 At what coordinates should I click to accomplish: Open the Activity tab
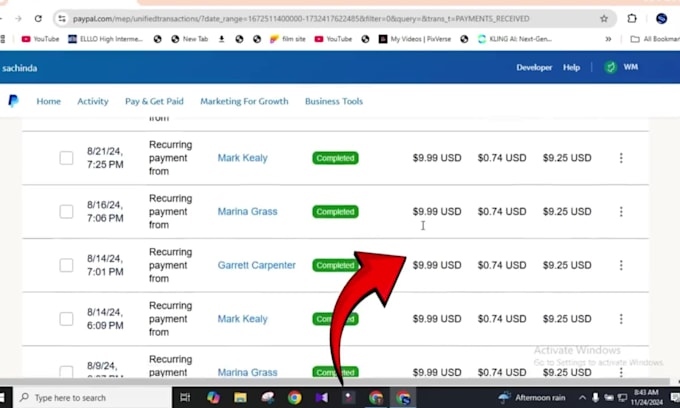(93, 101)
